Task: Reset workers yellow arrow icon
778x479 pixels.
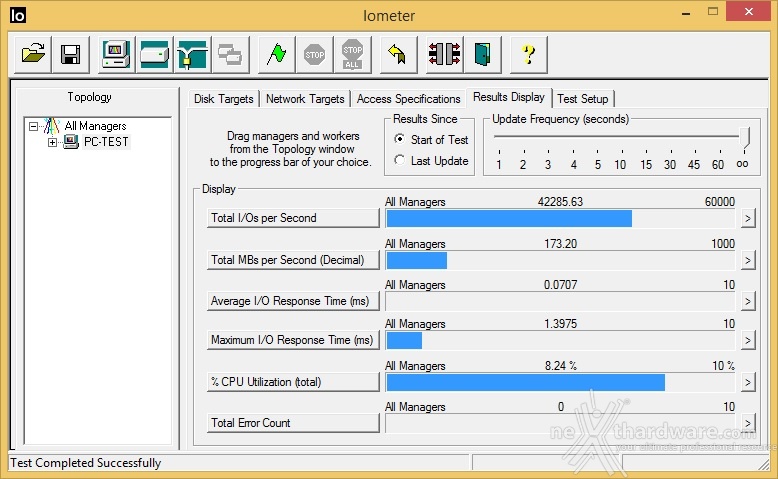Action: point(398,55)
